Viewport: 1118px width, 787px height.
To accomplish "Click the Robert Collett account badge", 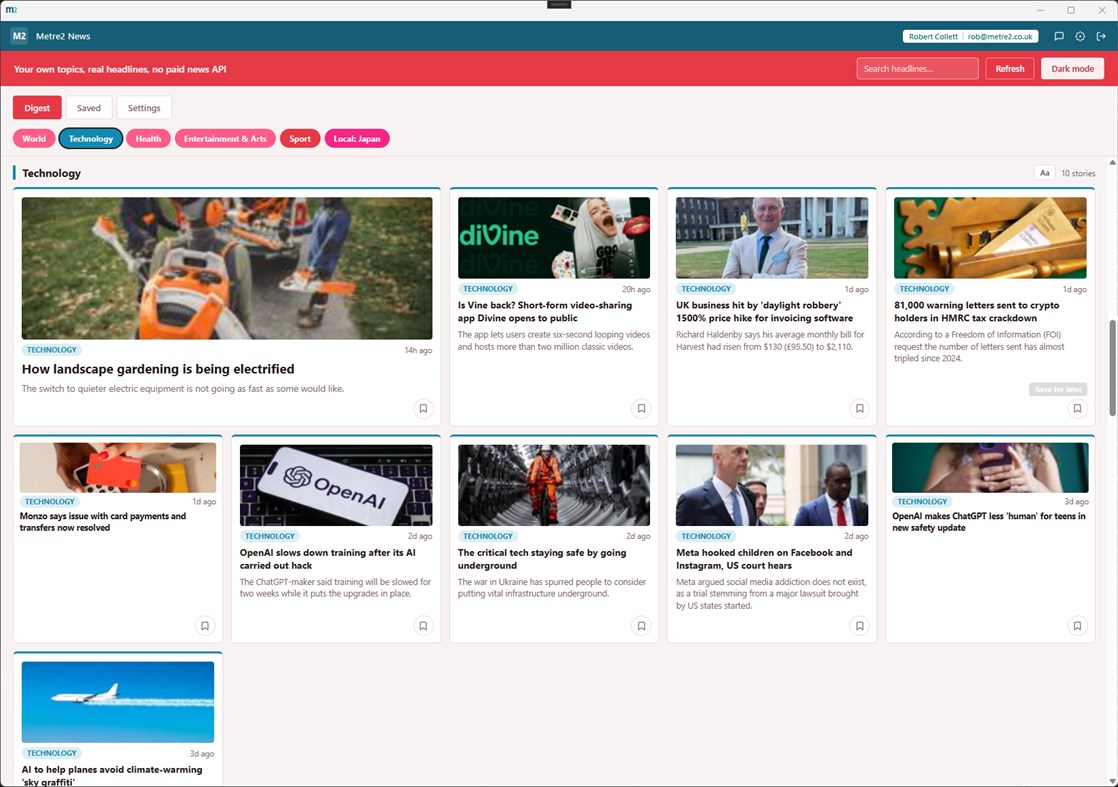I will [x=970, y=36].
